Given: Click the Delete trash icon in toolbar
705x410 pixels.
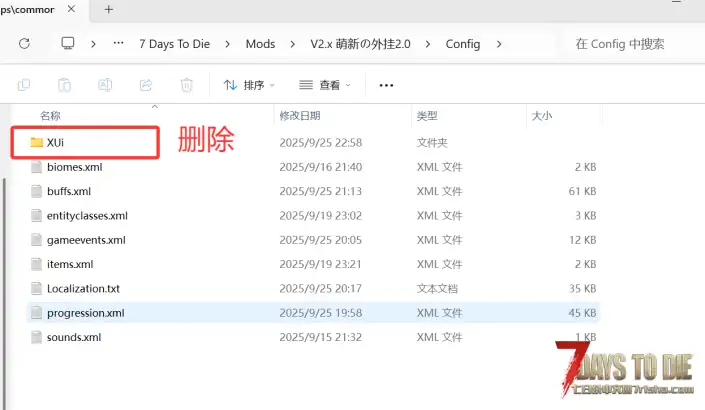Looking at the screenshot, I should [x=187, y=85].
